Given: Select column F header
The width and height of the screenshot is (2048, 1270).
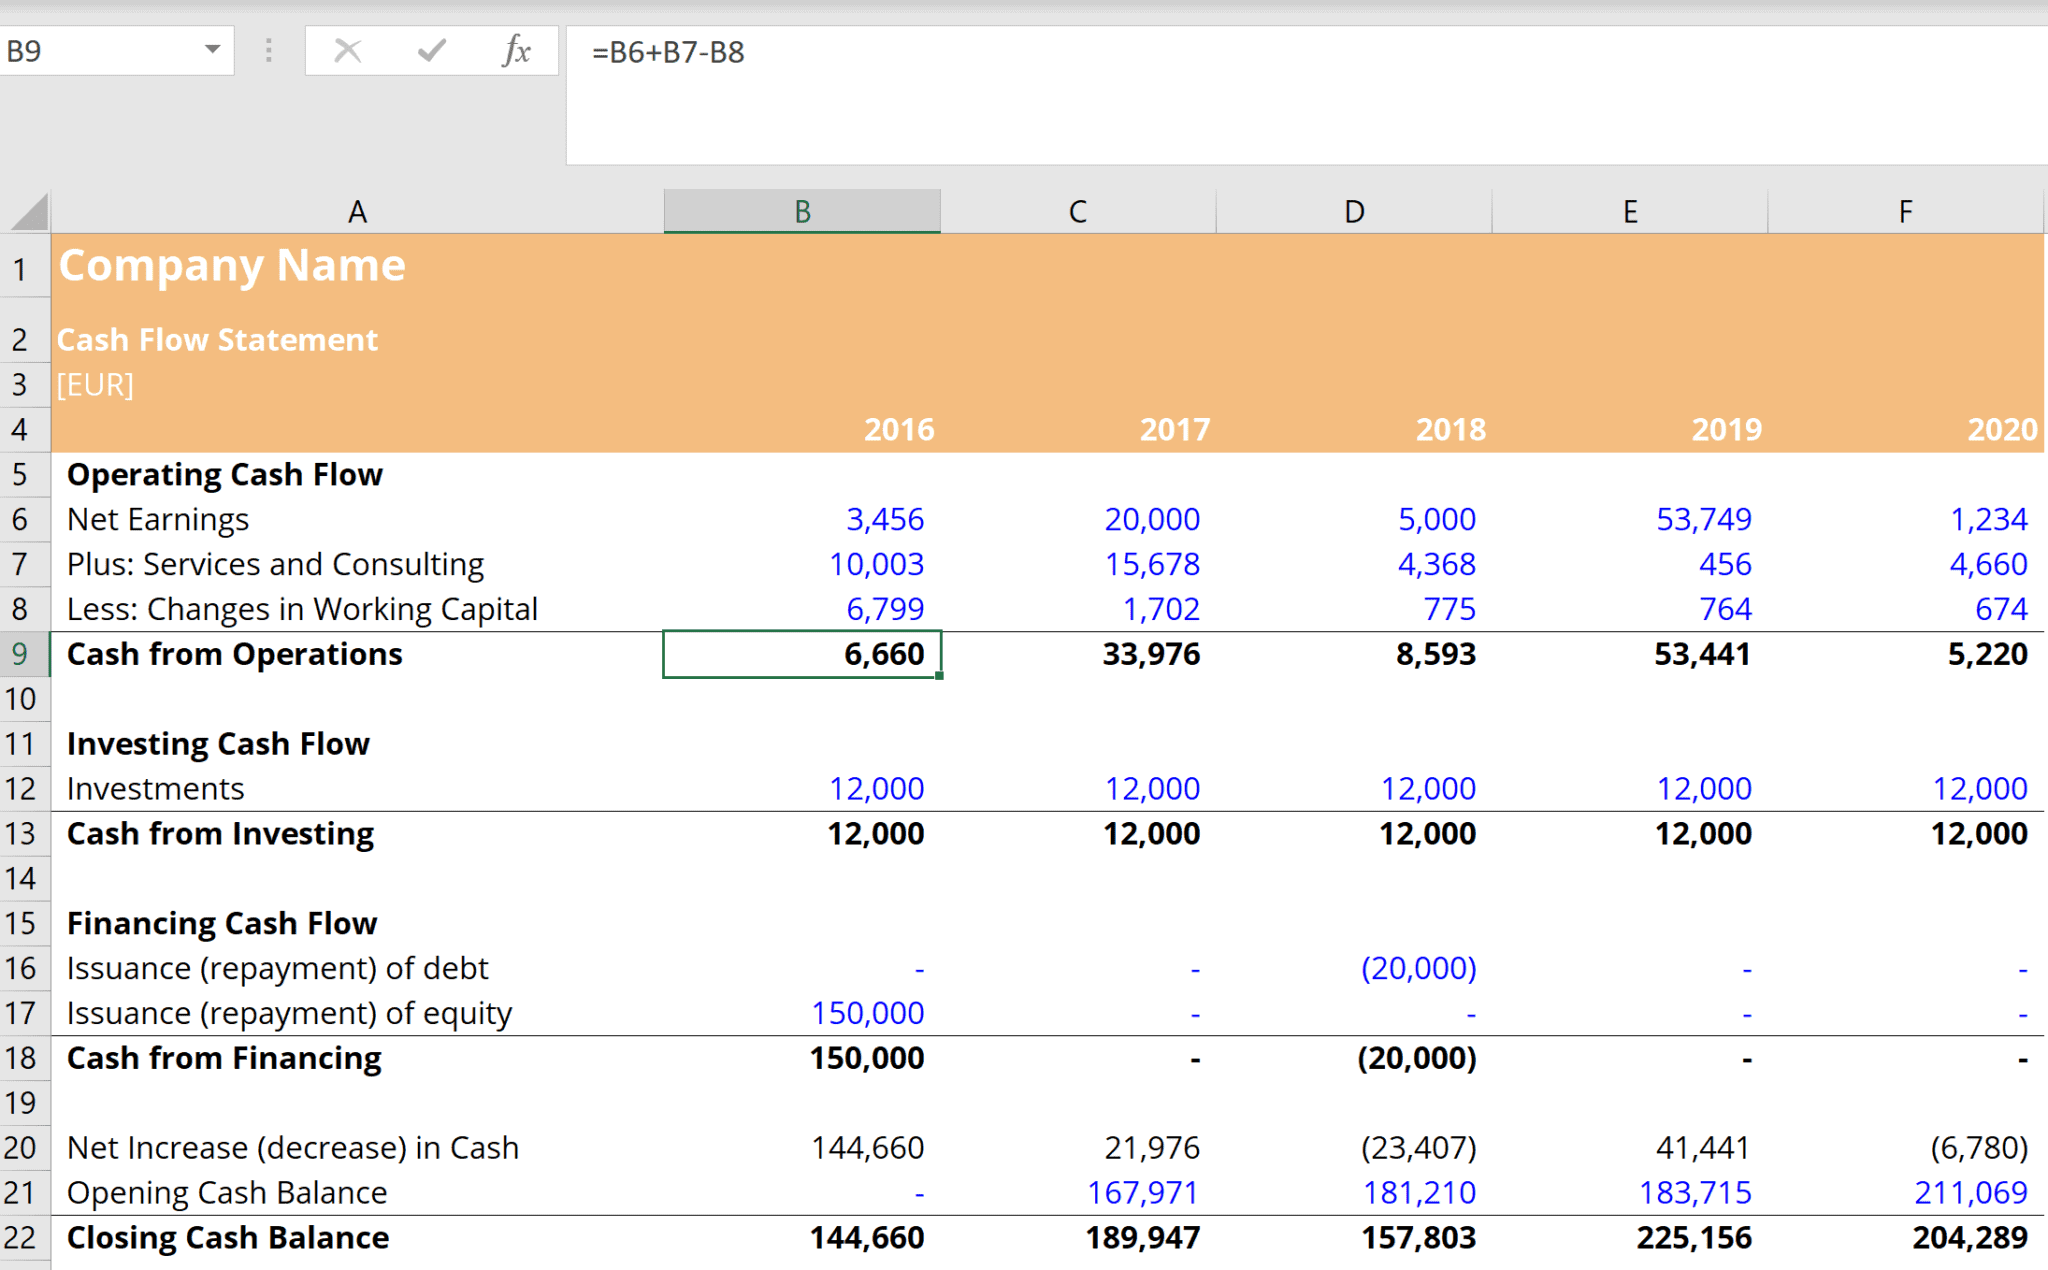Looking at the screenshot, I should [x=1905, y=212].
